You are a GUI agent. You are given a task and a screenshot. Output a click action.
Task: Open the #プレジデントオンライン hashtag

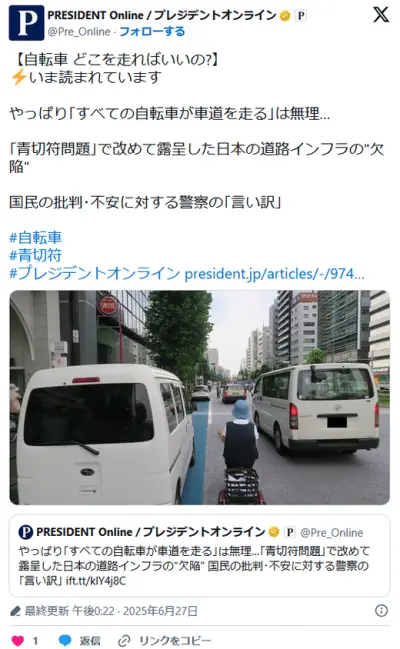pos(95,274)
